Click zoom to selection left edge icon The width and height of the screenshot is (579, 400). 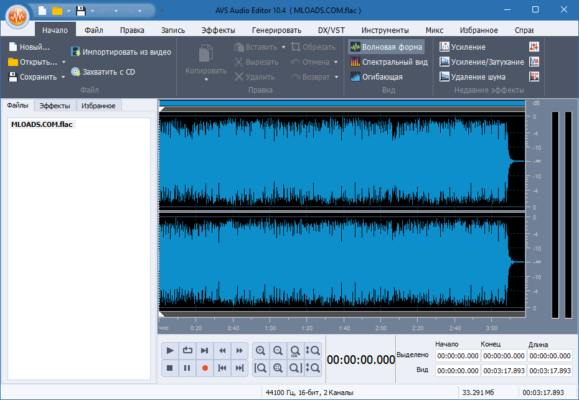(x=261, y=368)
